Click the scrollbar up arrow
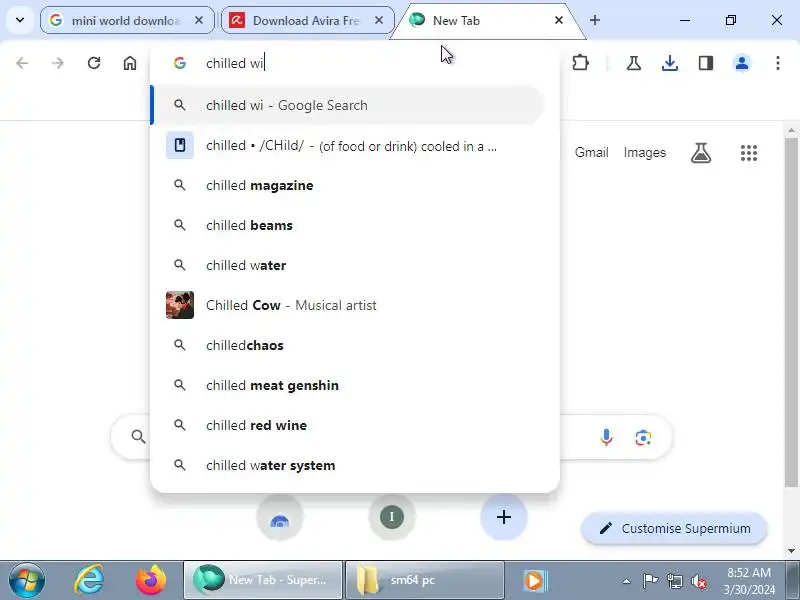800x600 pixels. 791,131
